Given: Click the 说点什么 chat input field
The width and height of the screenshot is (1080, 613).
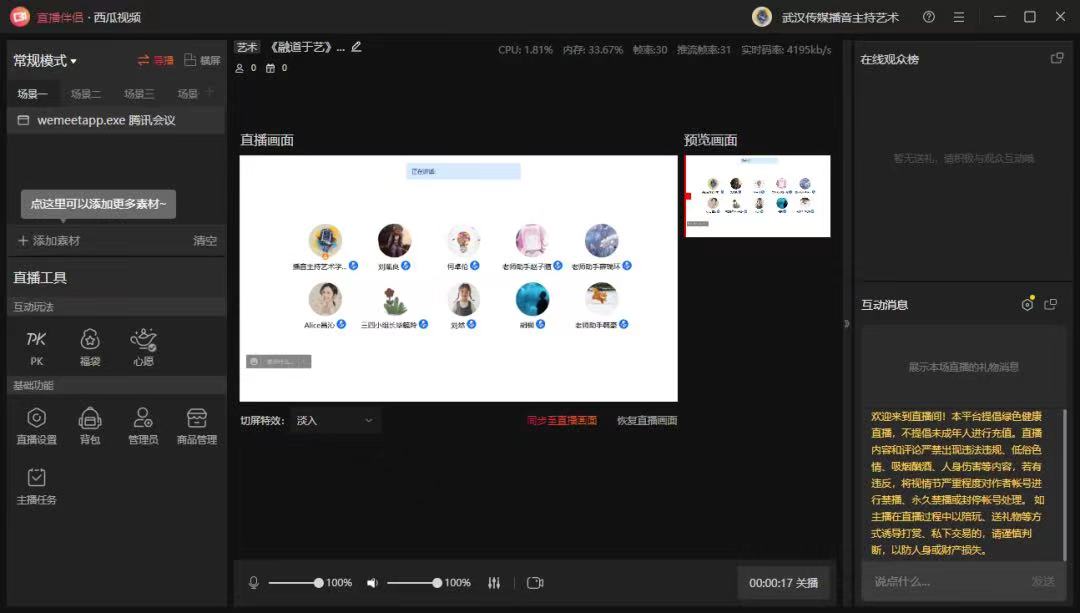Looking at the screenshot, I should pyautogui.click(x=940, y=581).
